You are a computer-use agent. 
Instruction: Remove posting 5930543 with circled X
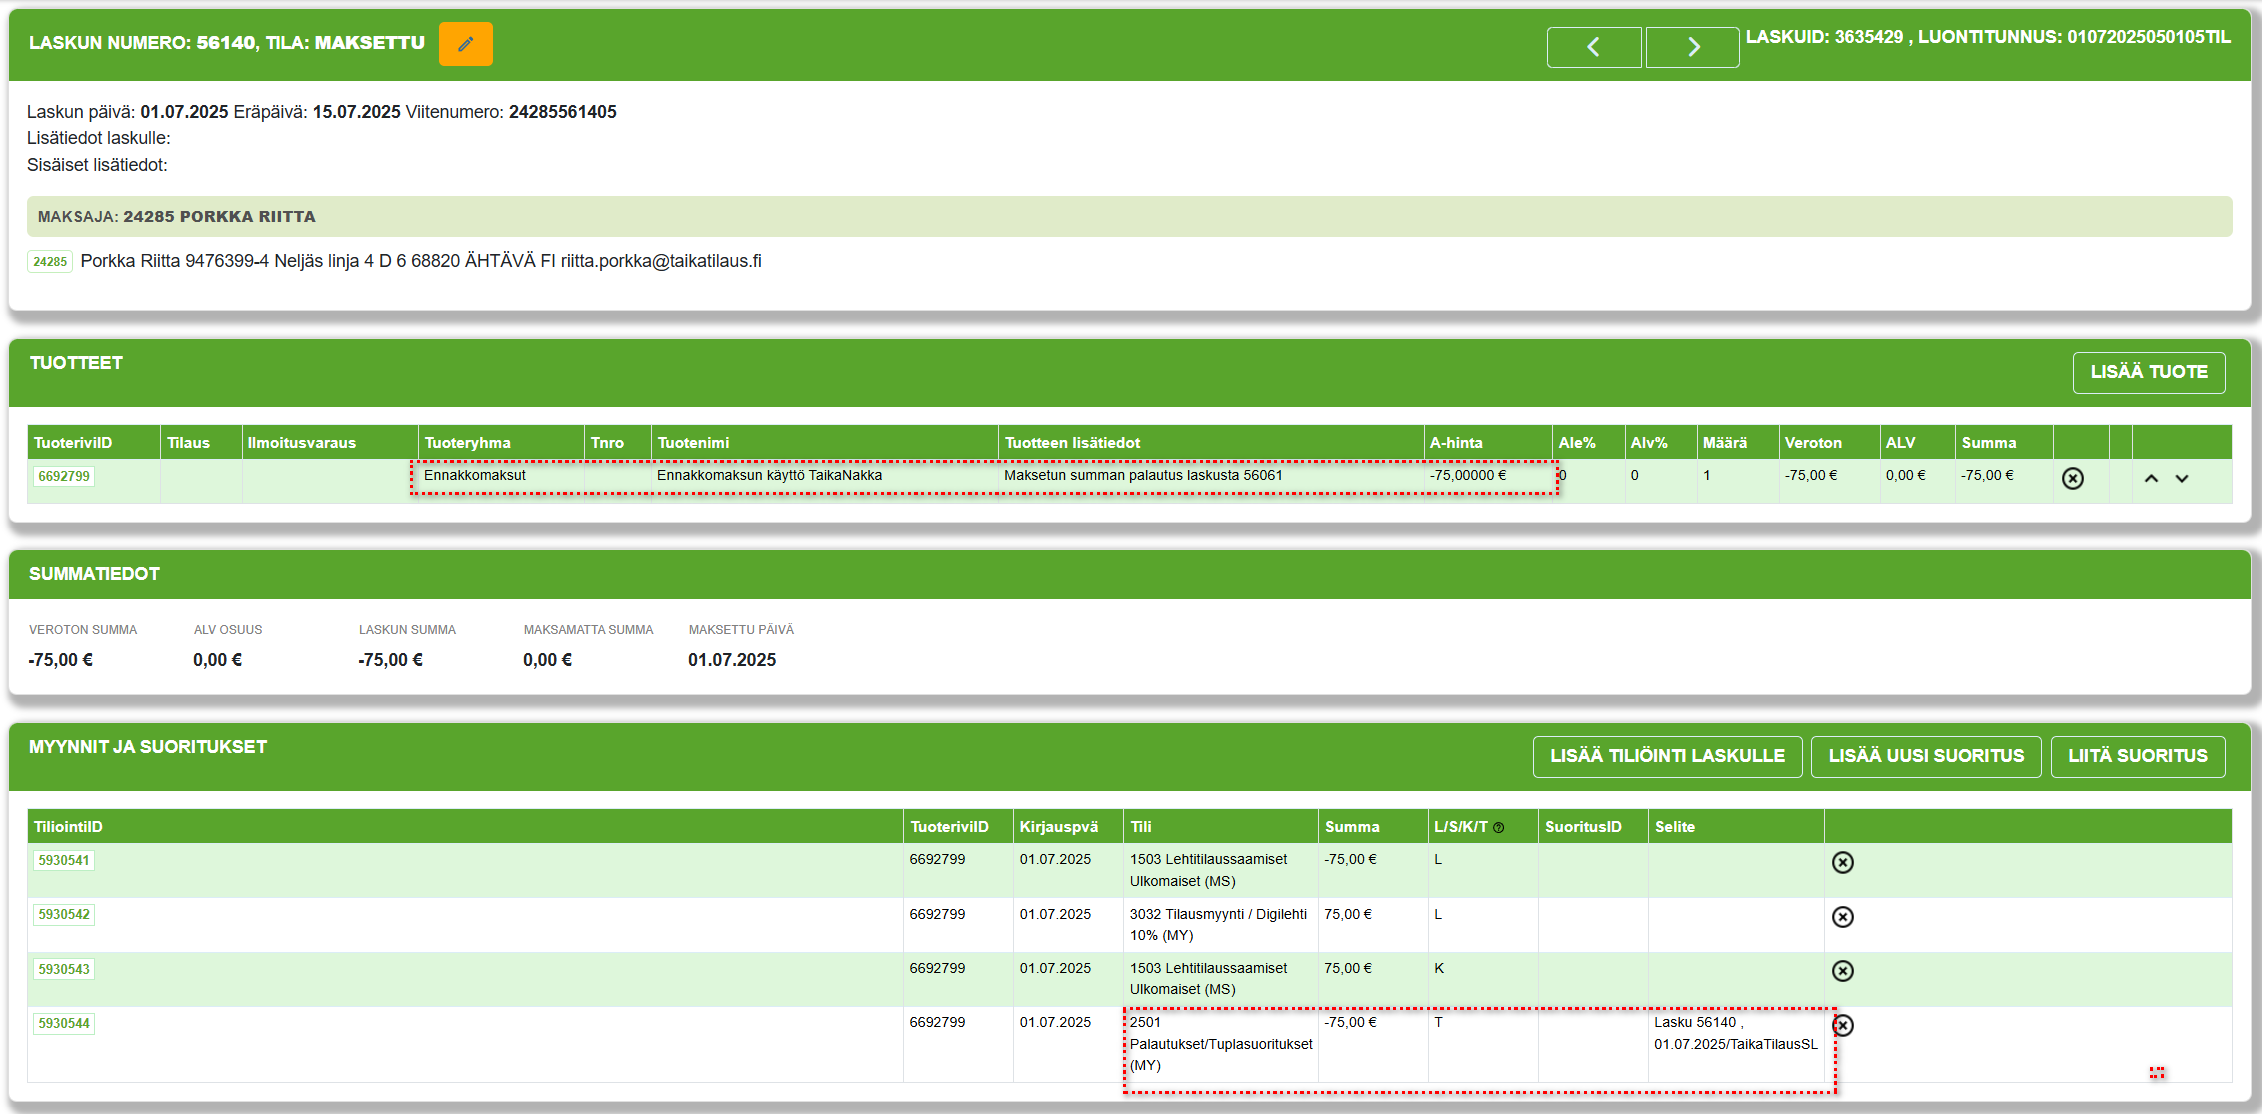click(1842, 970)
